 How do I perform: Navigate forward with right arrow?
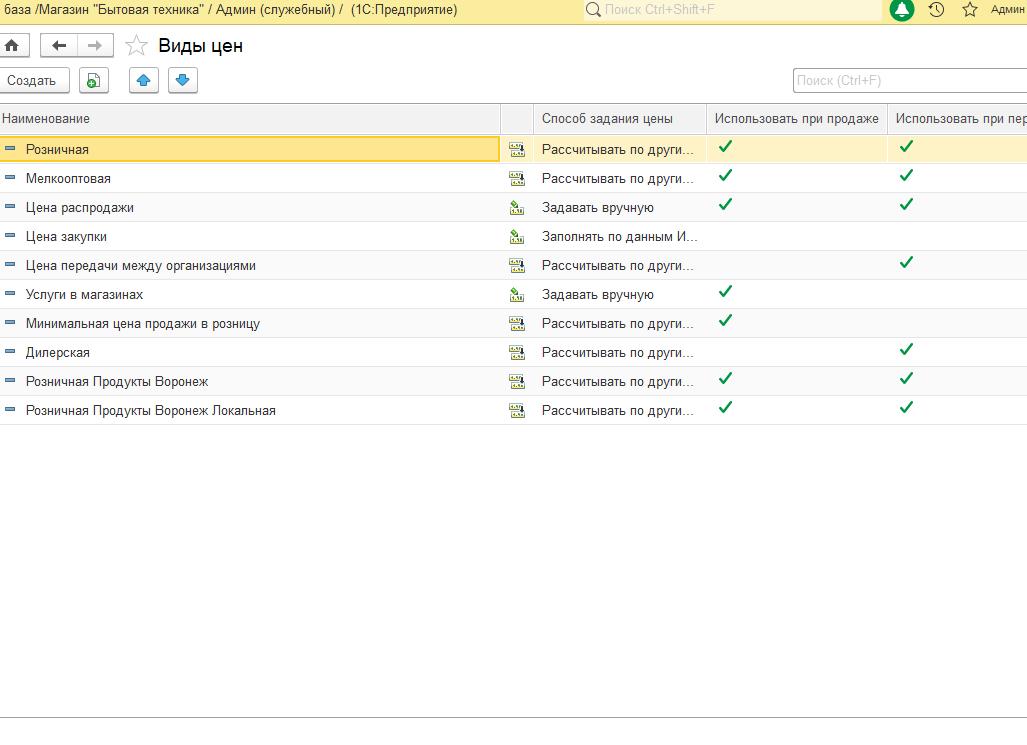coord(95,46)
